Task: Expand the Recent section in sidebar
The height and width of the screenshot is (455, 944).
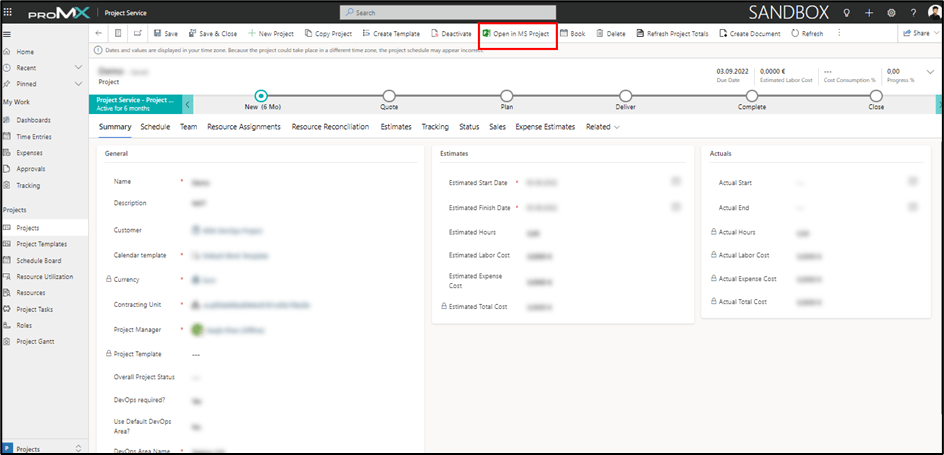Action: point(78,67)
